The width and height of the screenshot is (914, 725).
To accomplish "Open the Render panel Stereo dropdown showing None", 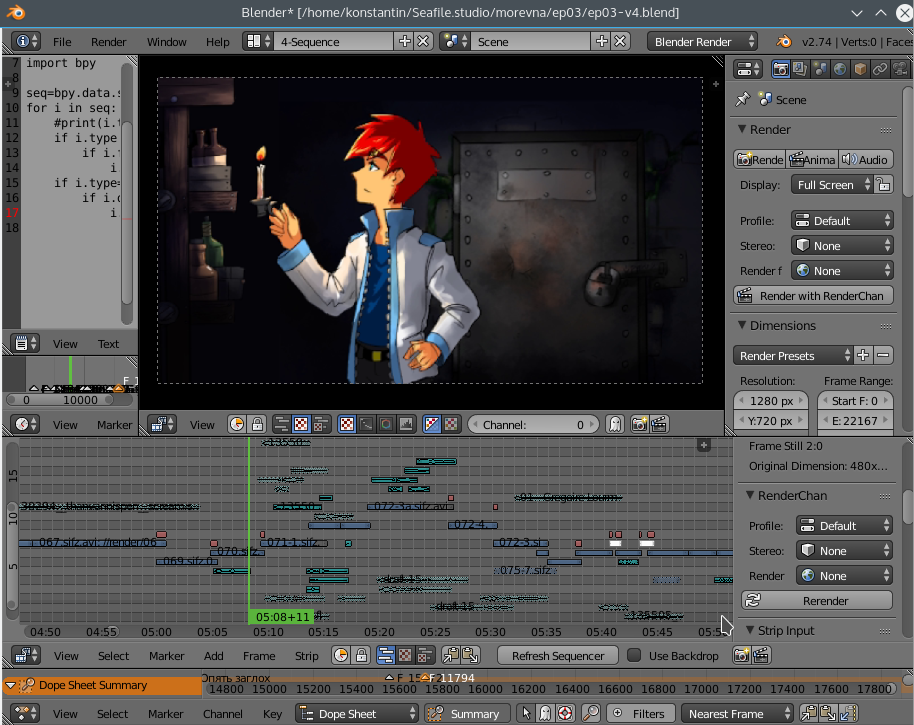I will click(842, 246).
